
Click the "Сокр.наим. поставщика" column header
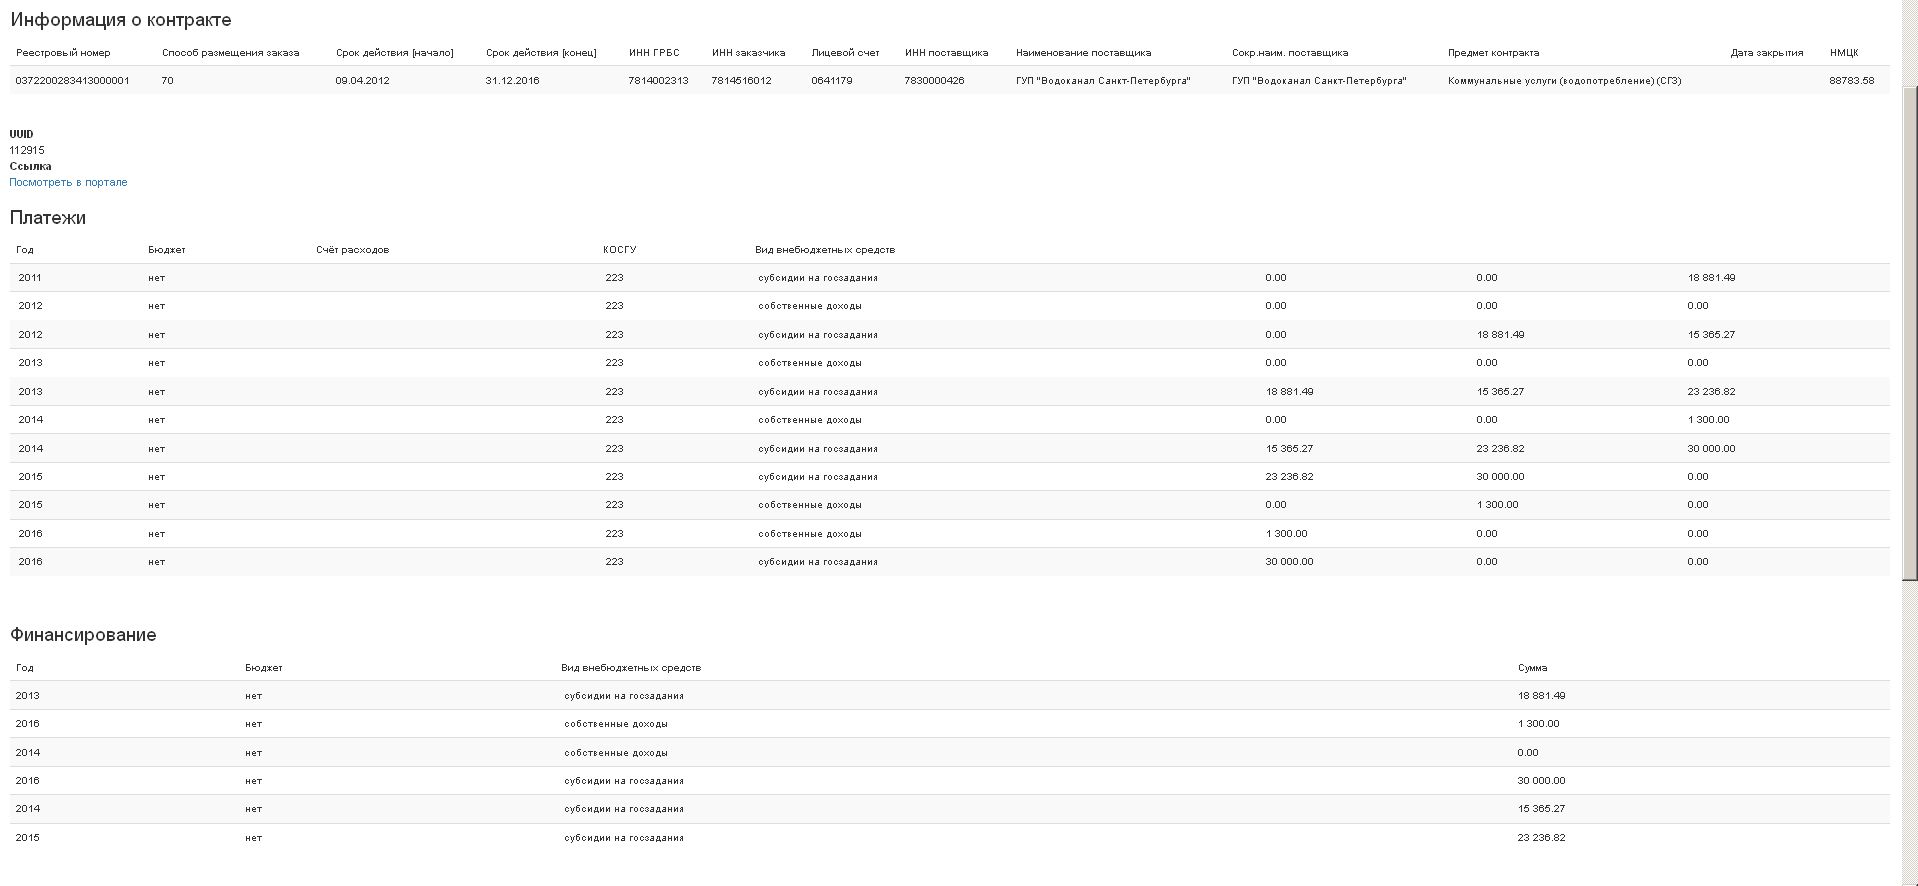1290,53
